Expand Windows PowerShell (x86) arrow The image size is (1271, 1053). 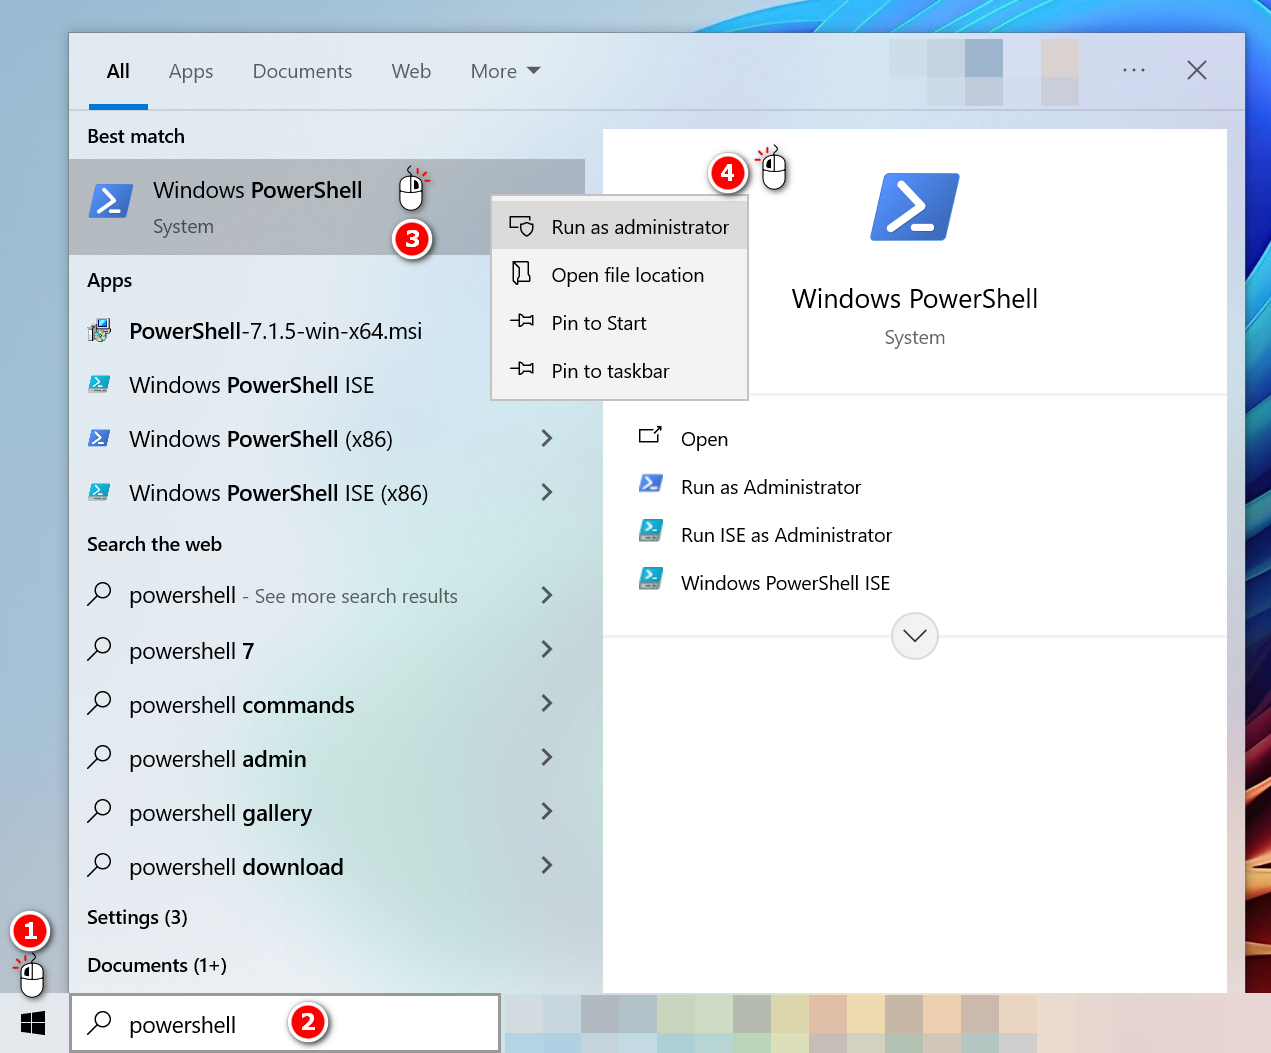546,438
